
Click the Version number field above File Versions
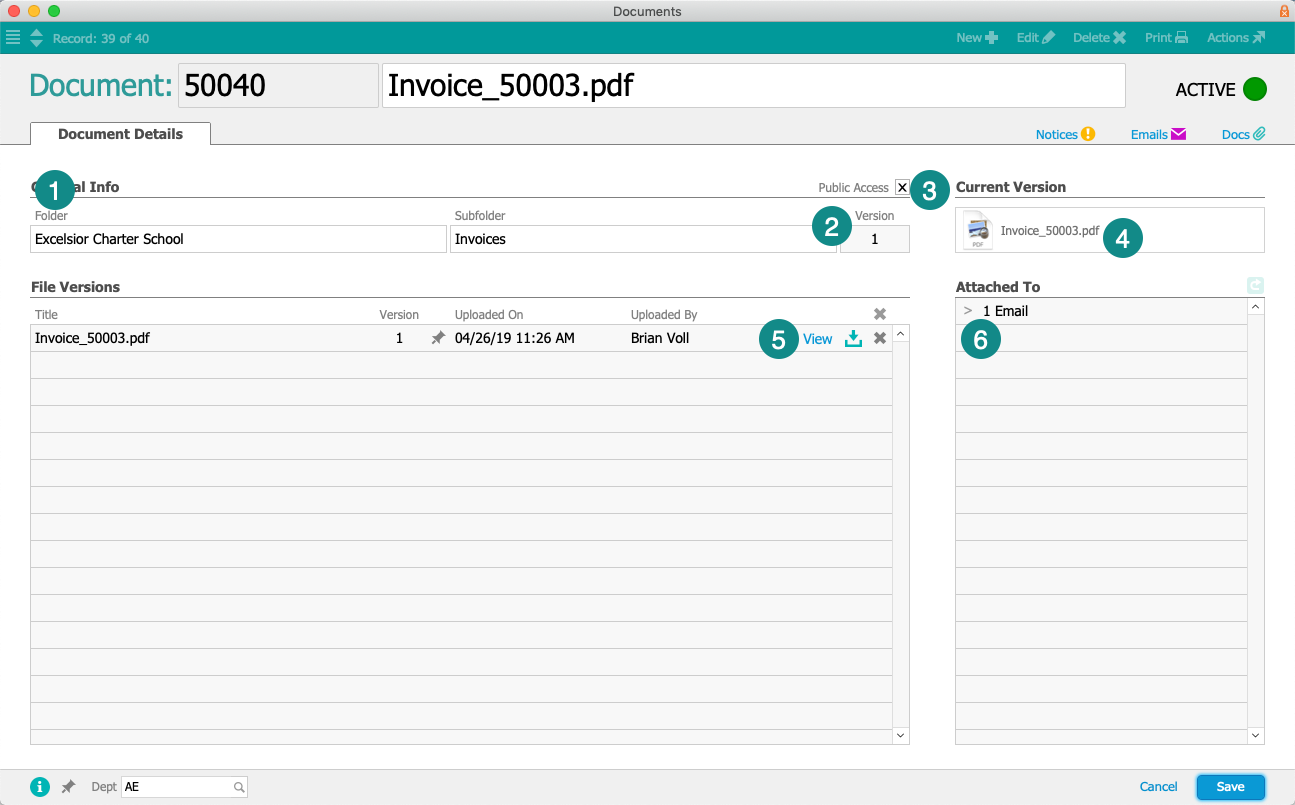875,239
